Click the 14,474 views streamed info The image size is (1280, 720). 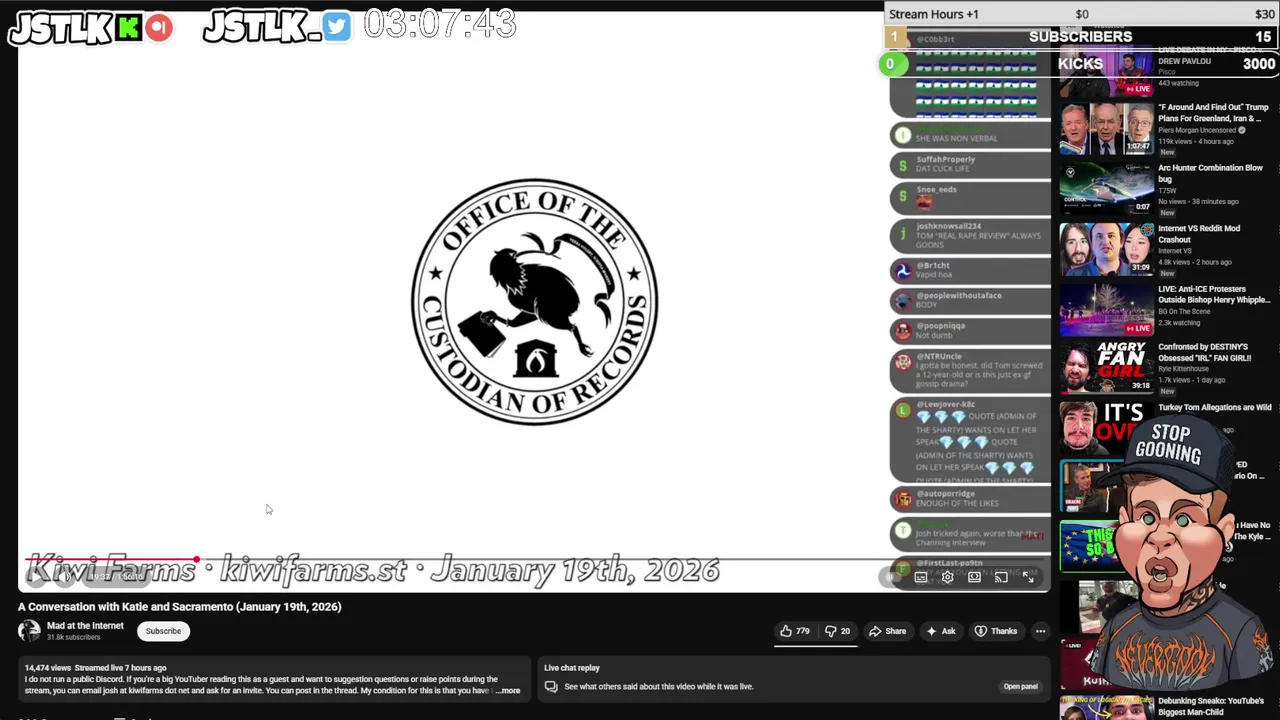(x=96, y=668)
